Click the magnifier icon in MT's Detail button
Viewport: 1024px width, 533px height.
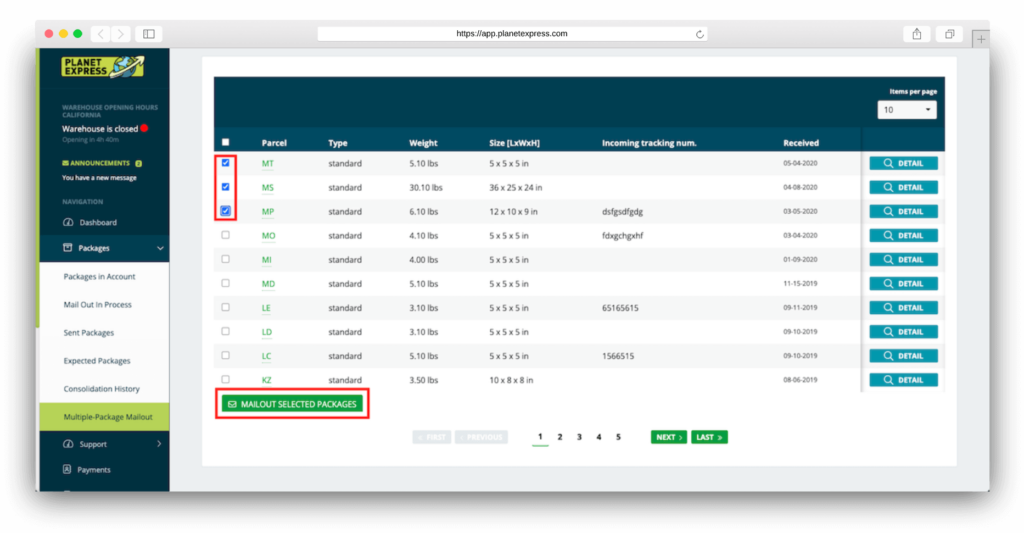(888, 163)
